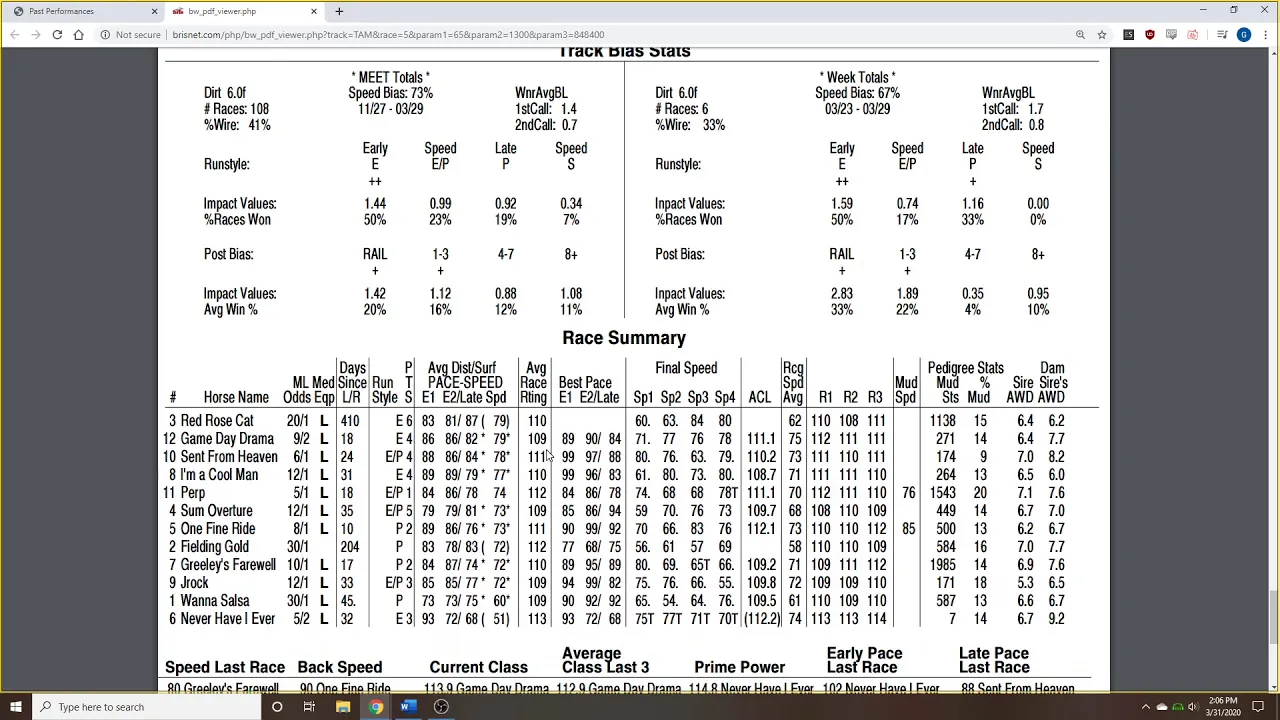This screenshot has width=1280, height=720.
Task: Open the Windows Start menu
Action: tap(16, 707)
